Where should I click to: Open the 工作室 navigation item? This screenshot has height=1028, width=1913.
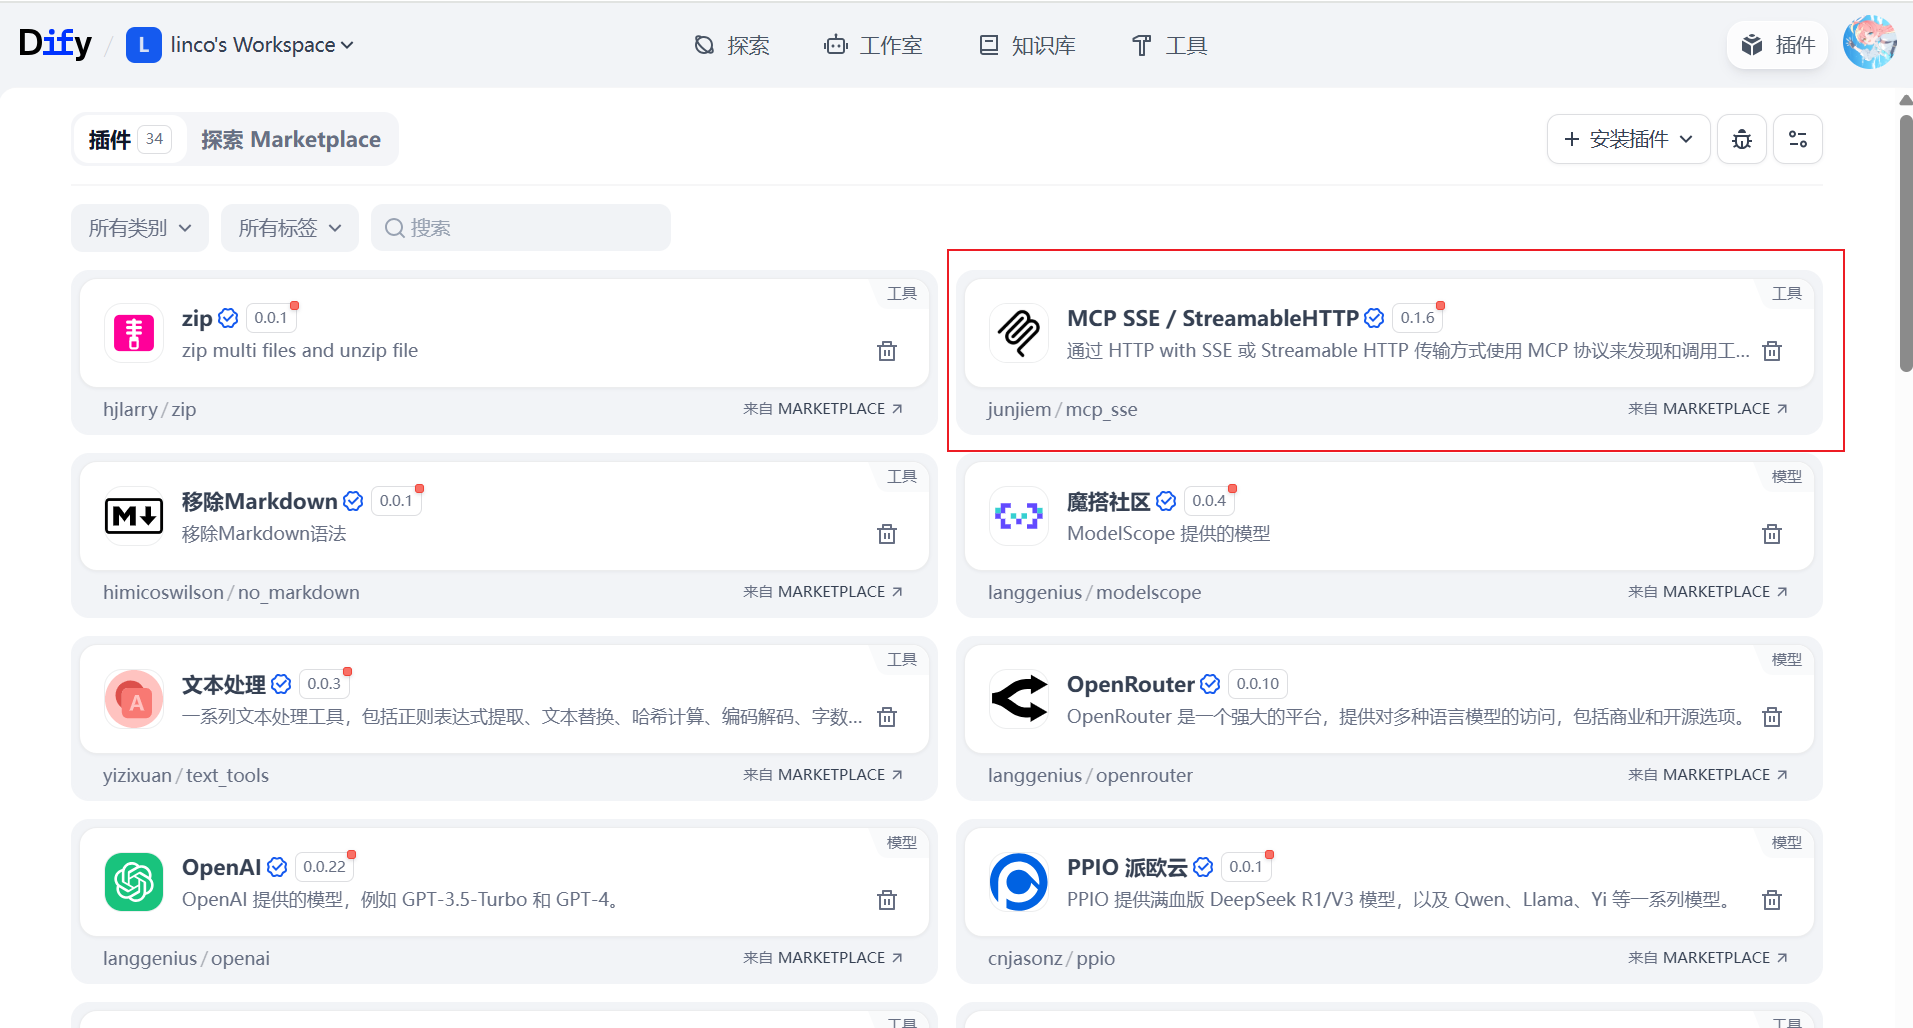click(873, 45)
